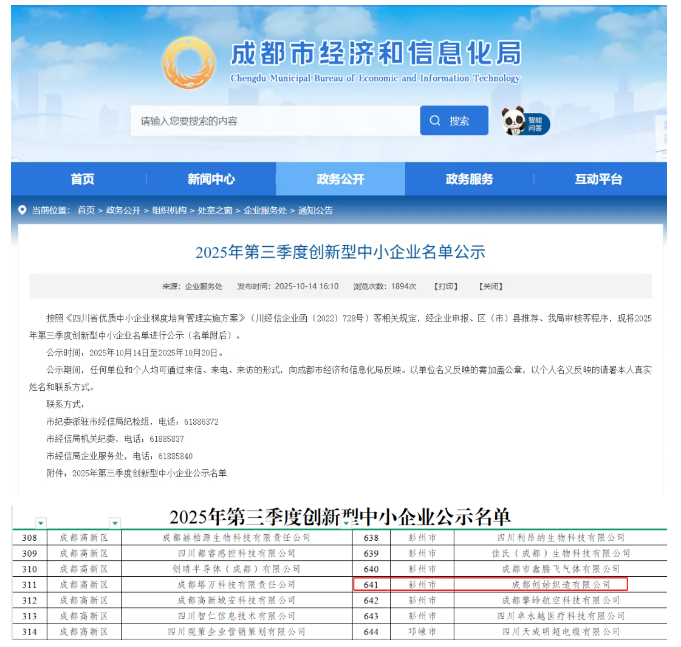
Task: Select company 四川观策企业营销策划有限公司 in row 314
Action: point(236,631)
